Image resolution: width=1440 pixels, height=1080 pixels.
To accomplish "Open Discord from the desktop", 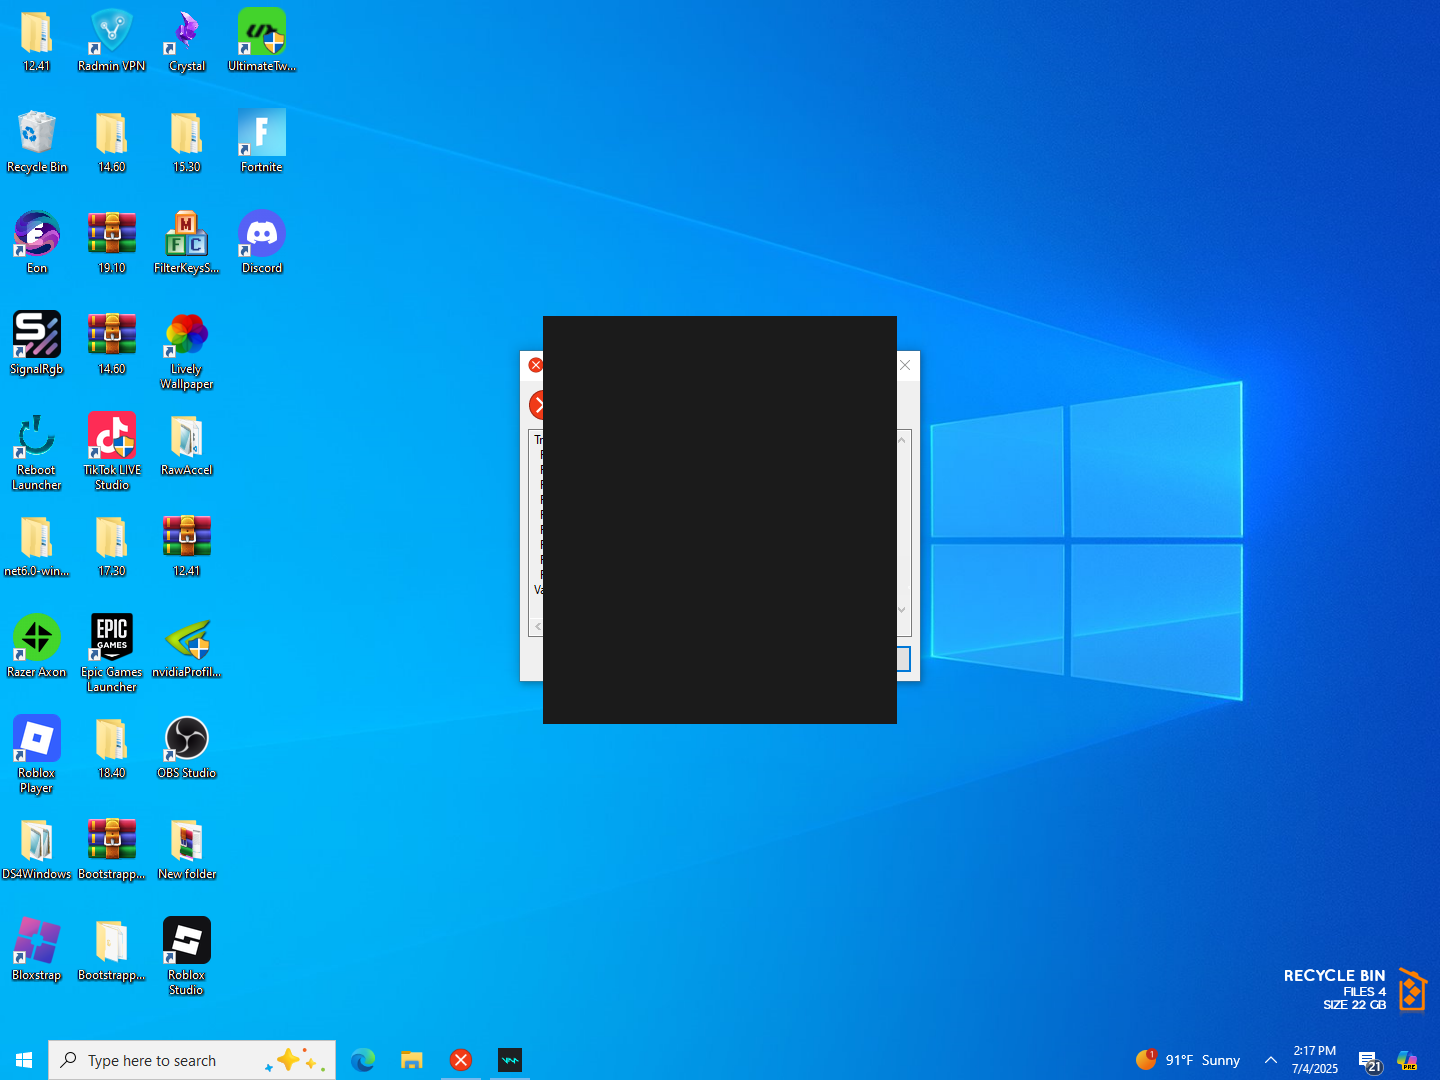I will 261,237.
